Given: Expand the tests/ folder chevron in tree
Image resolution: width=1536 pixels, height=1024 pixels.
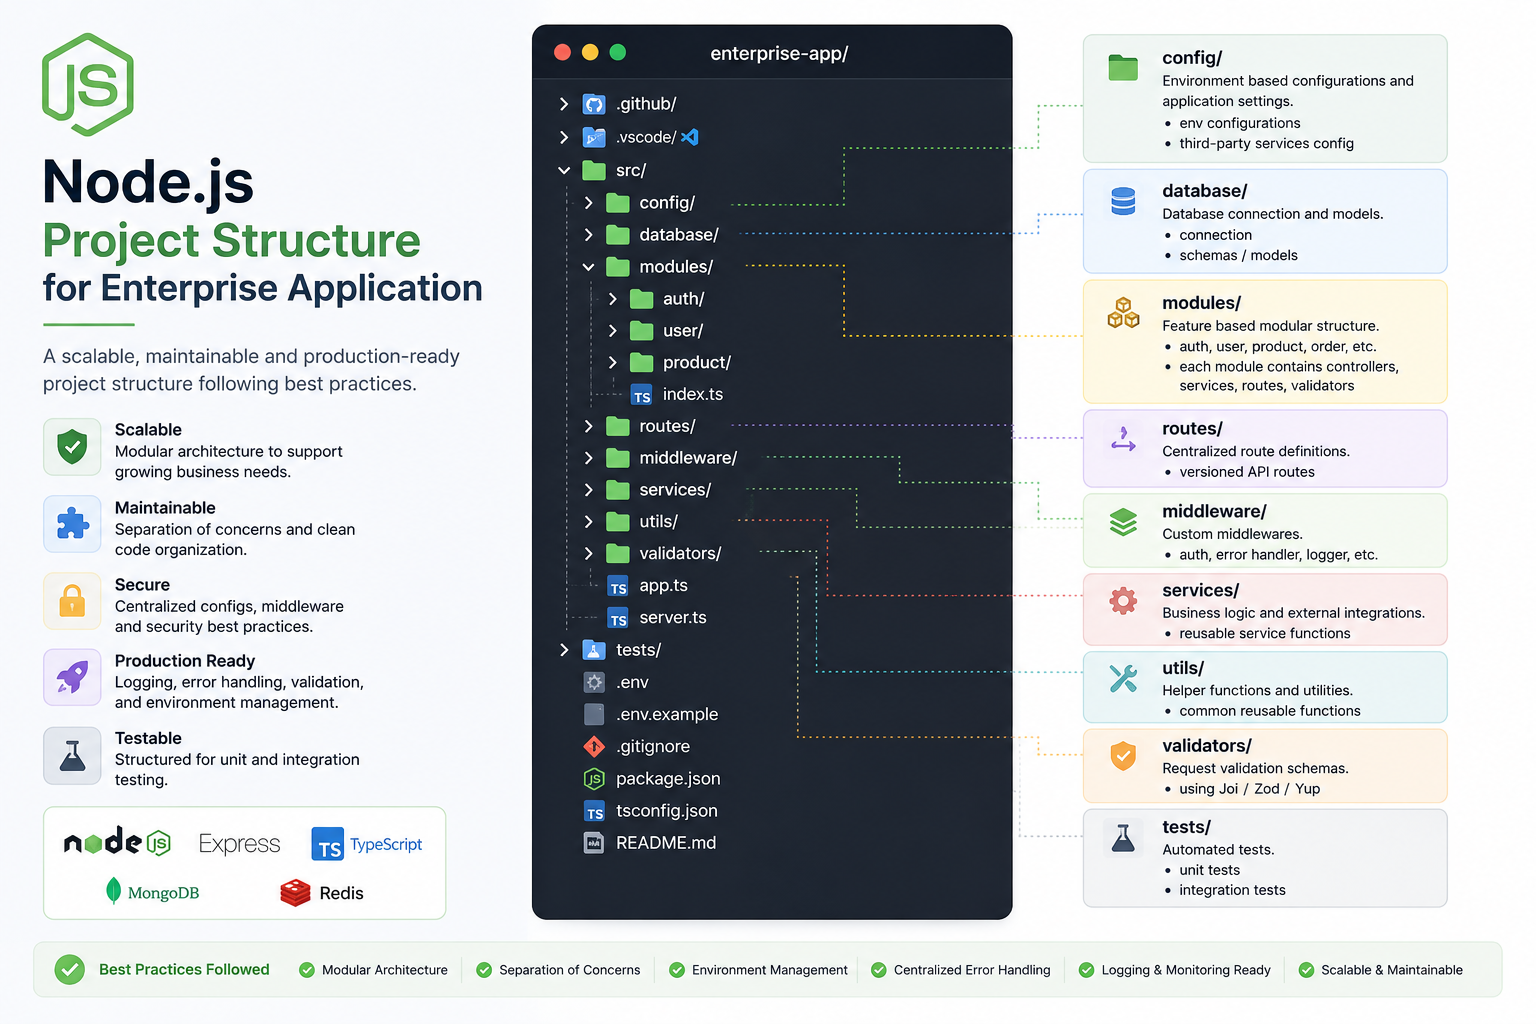Looking at the screenshot, I should [x=564, y=650].
